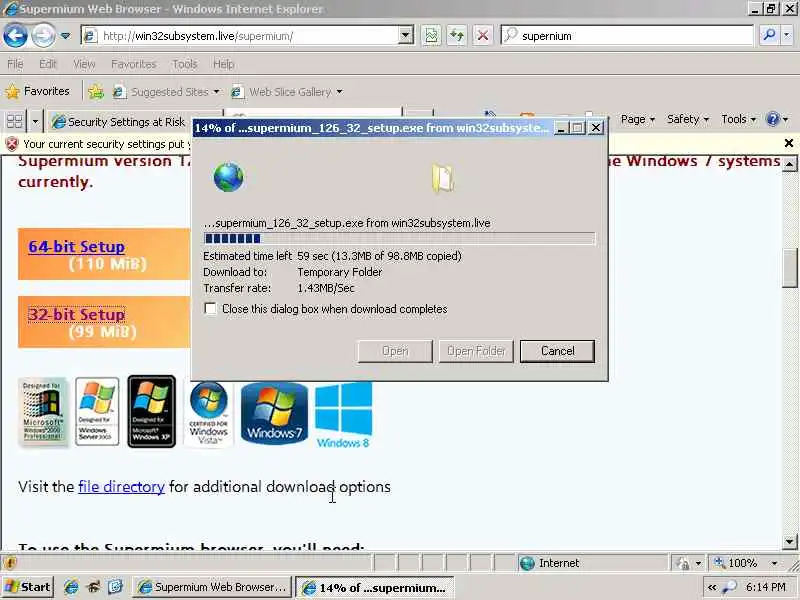
Task: Open the Help menu
Action: click(223, 64)
